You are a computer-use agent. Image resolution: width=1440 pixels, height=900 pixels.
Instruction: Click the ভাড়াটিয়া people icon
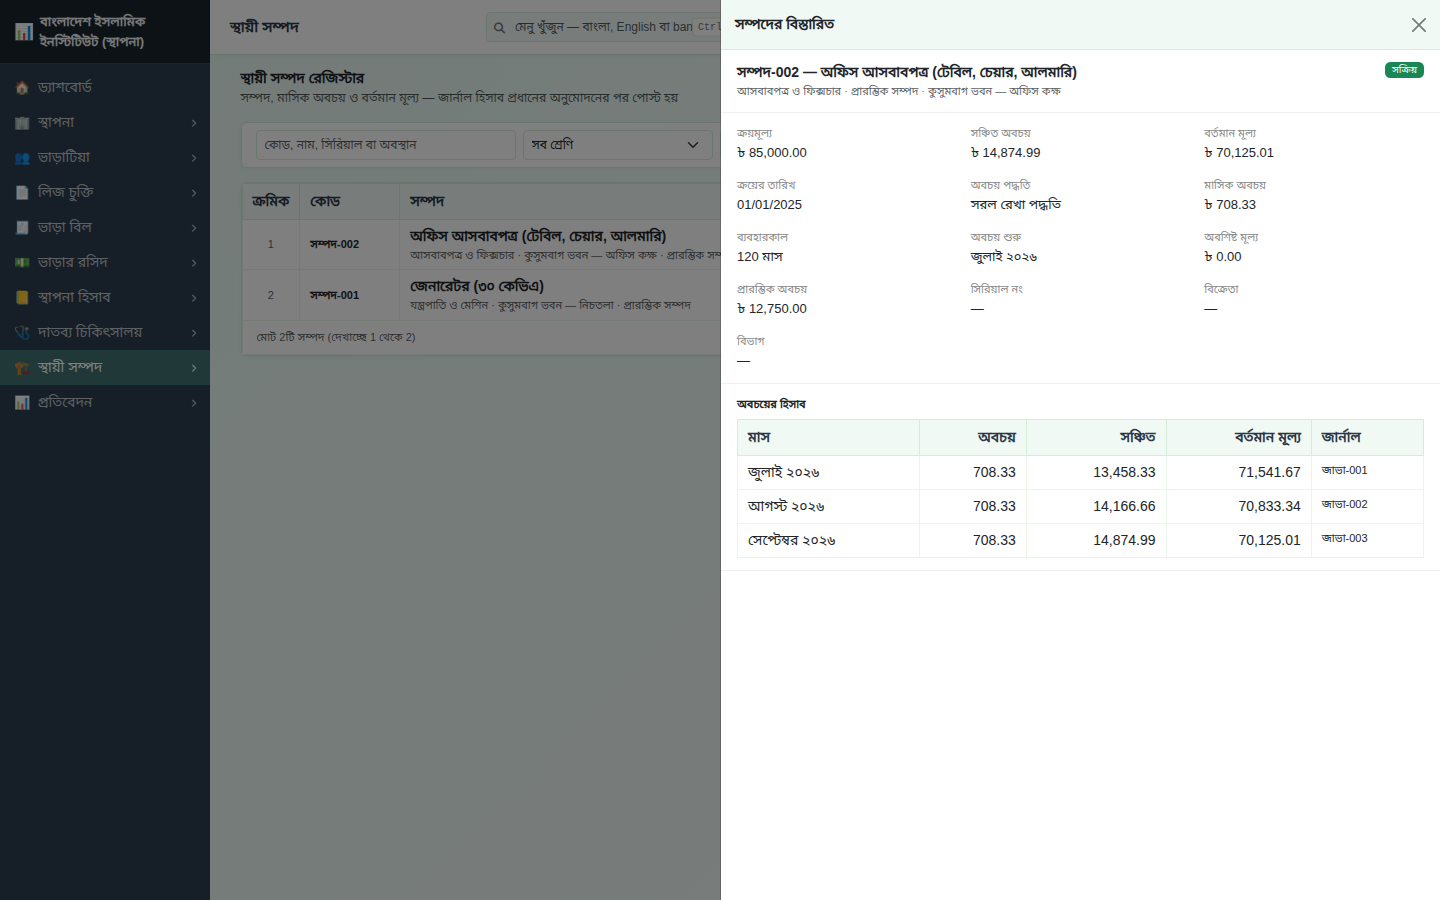coord(22,158)
